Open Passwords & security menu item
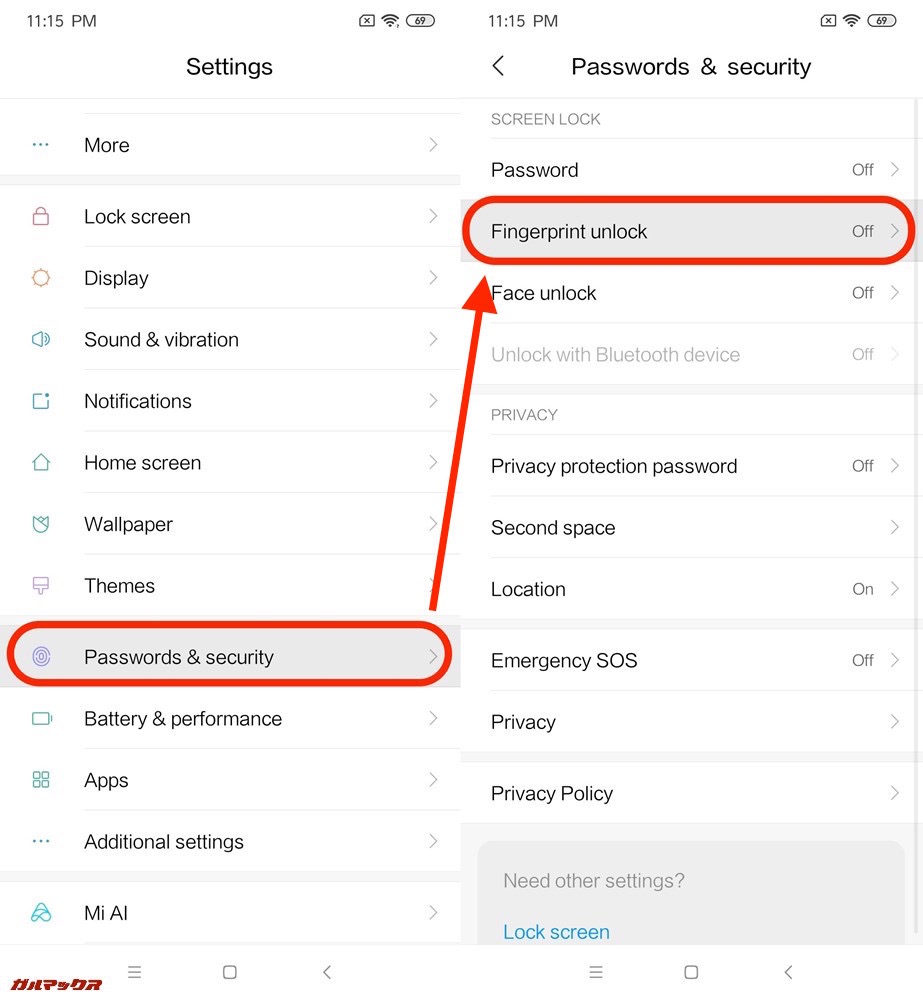The image size is (923, 1000). [230, 657]
